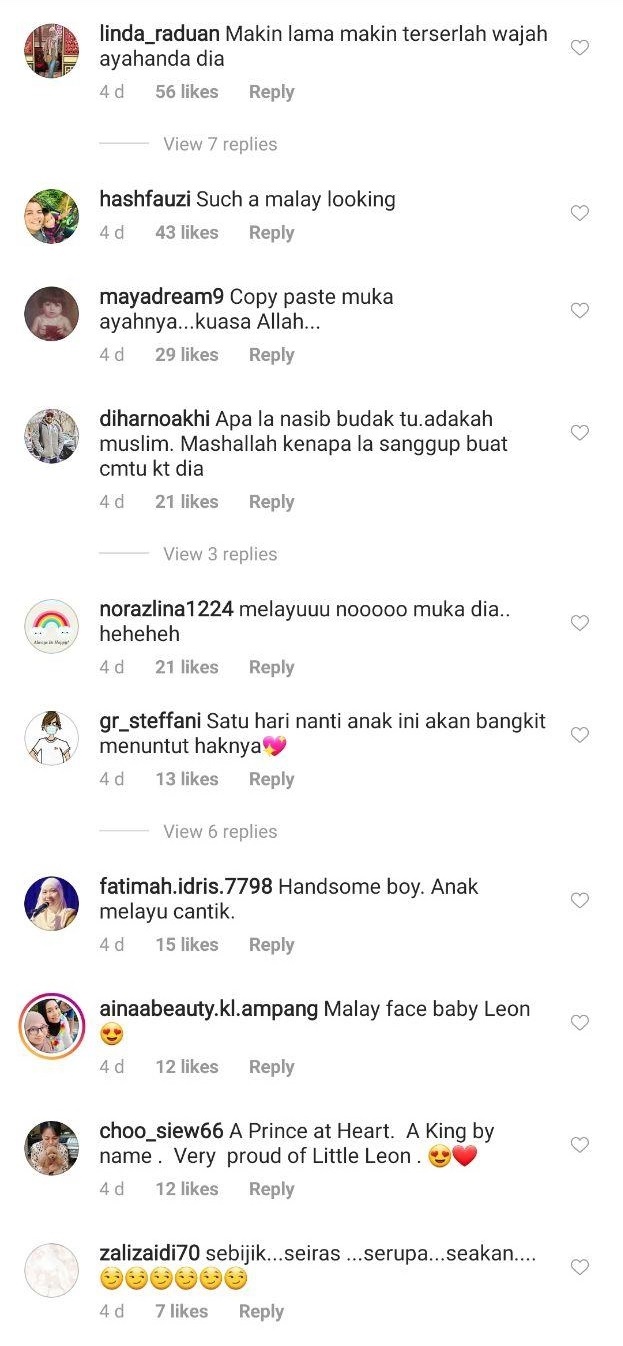Tap the heart beside diharnoakhi's comment
Viewport: 623px width, 1346px height.
coord(579,433)
